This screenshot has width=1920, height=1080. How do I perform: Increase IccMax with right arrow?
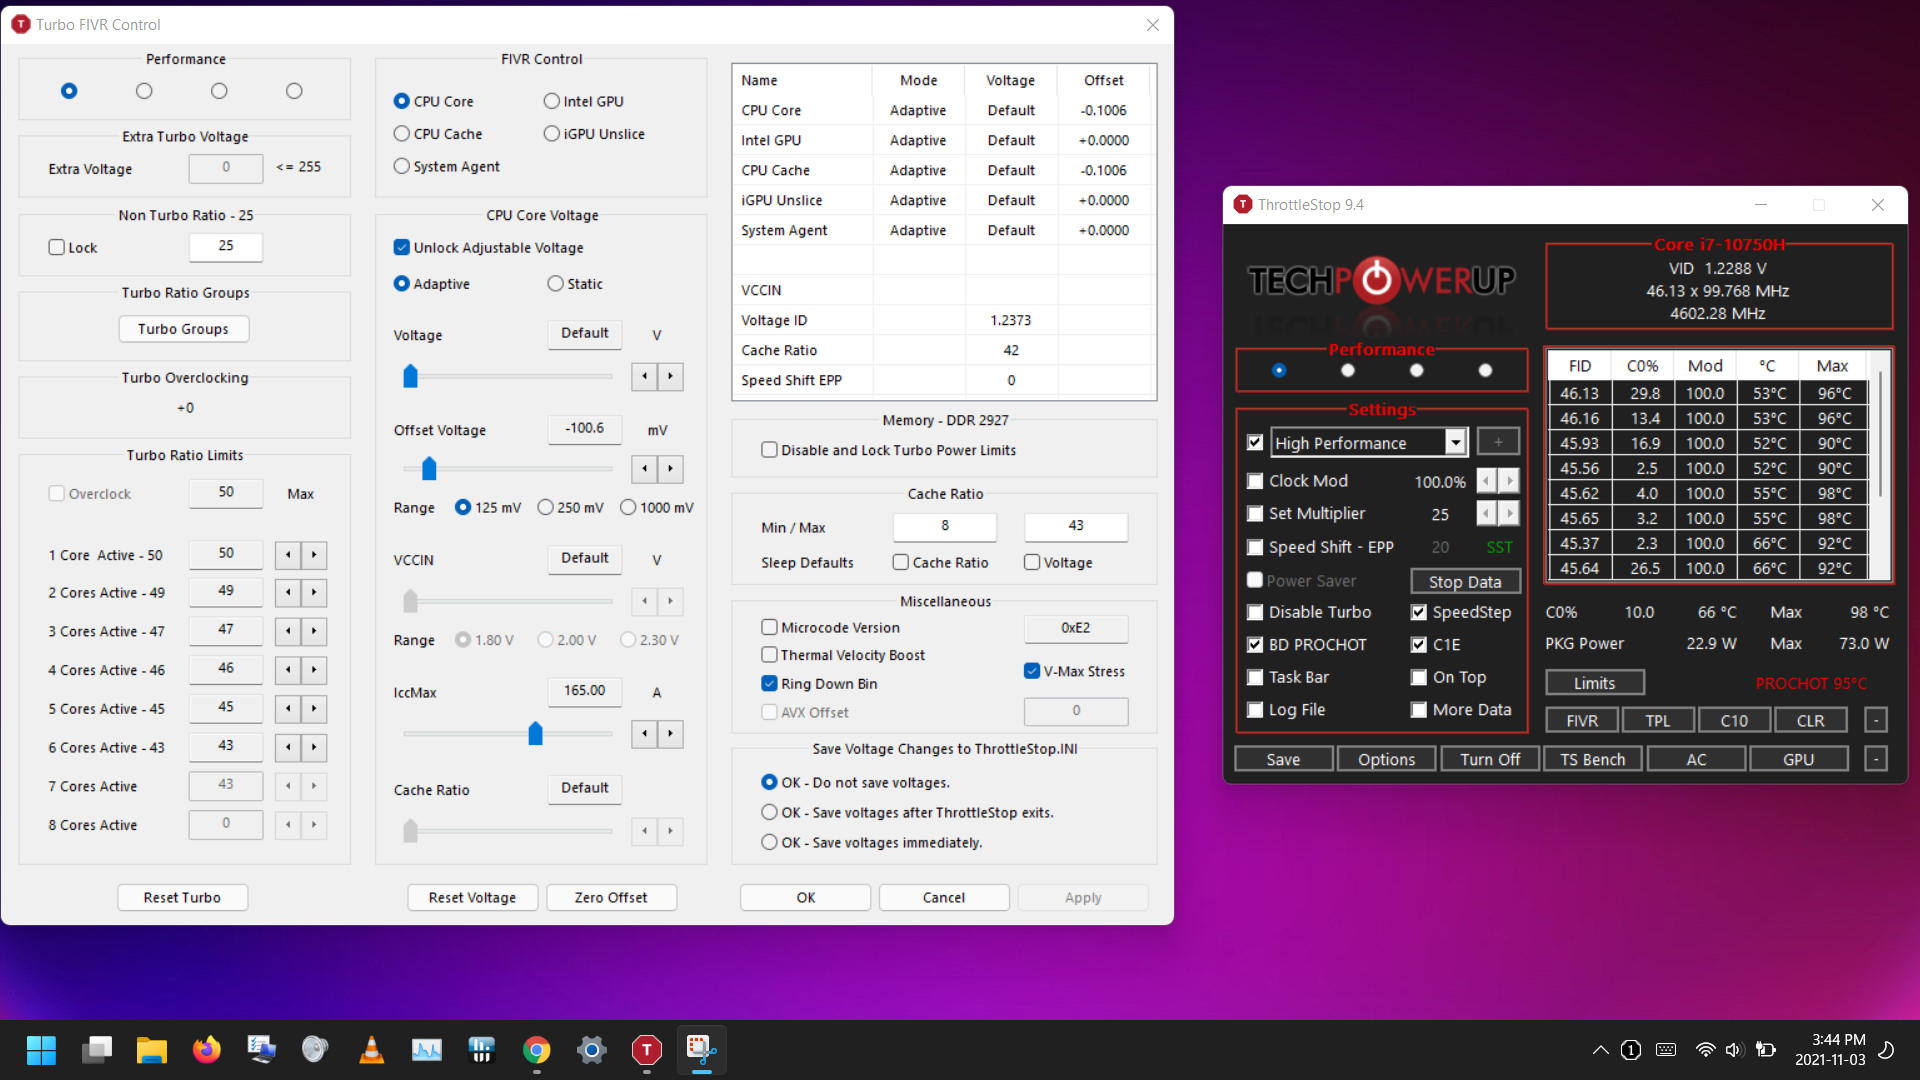pyautogui.click(x=671, y=734)
